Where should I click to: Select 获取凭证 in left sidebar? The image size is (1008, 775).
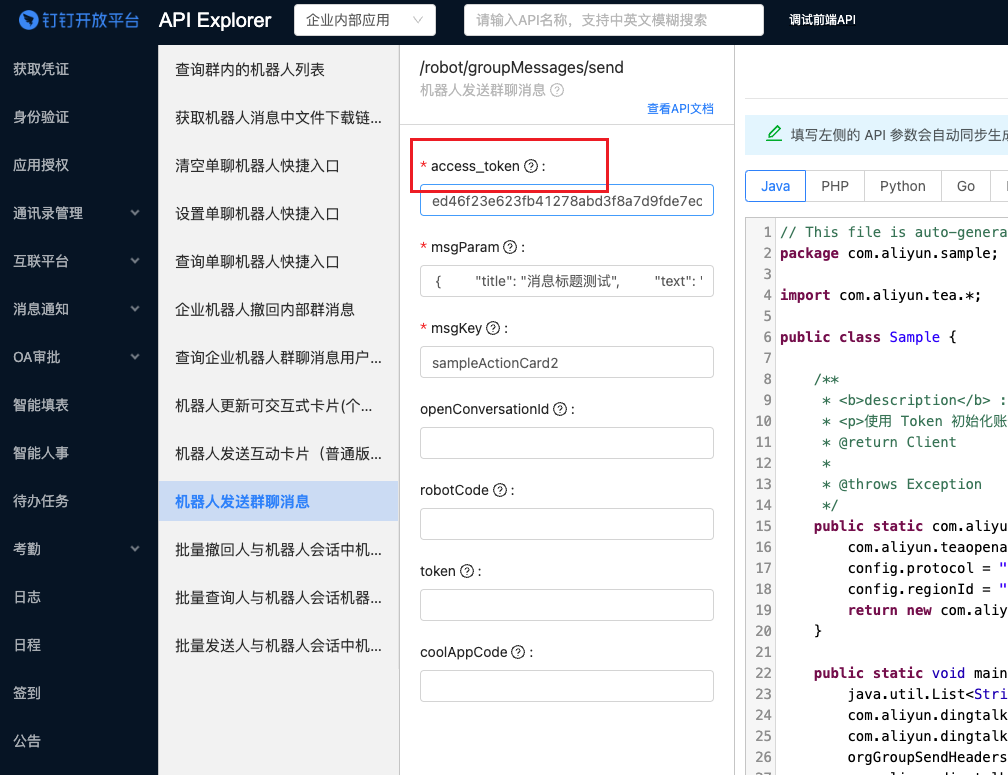point(40,69)
